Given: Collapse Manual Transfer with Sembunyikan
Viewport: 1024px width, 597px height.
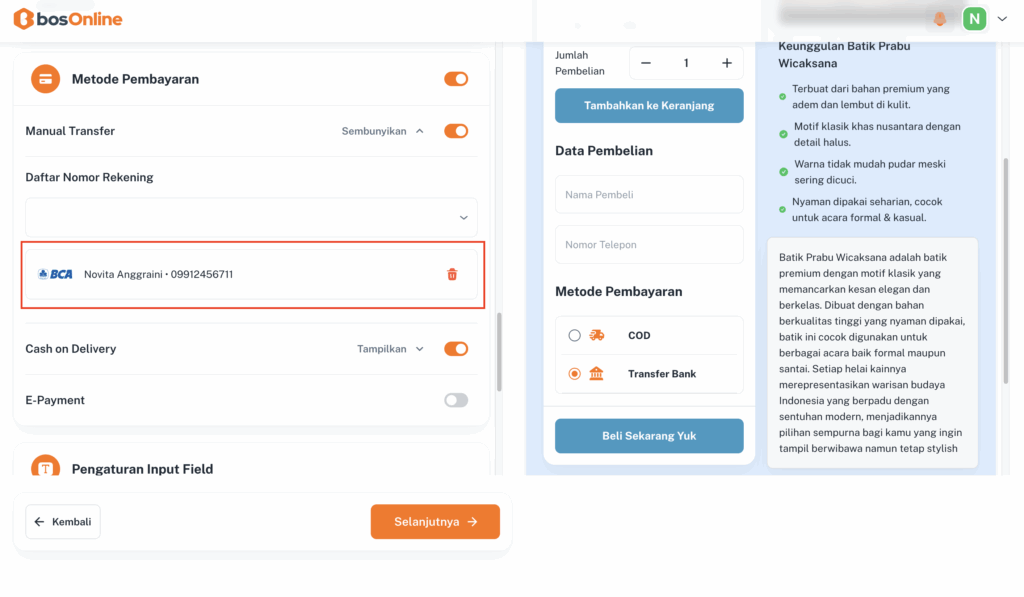Looking at the screenshot, I should point(382,131).
